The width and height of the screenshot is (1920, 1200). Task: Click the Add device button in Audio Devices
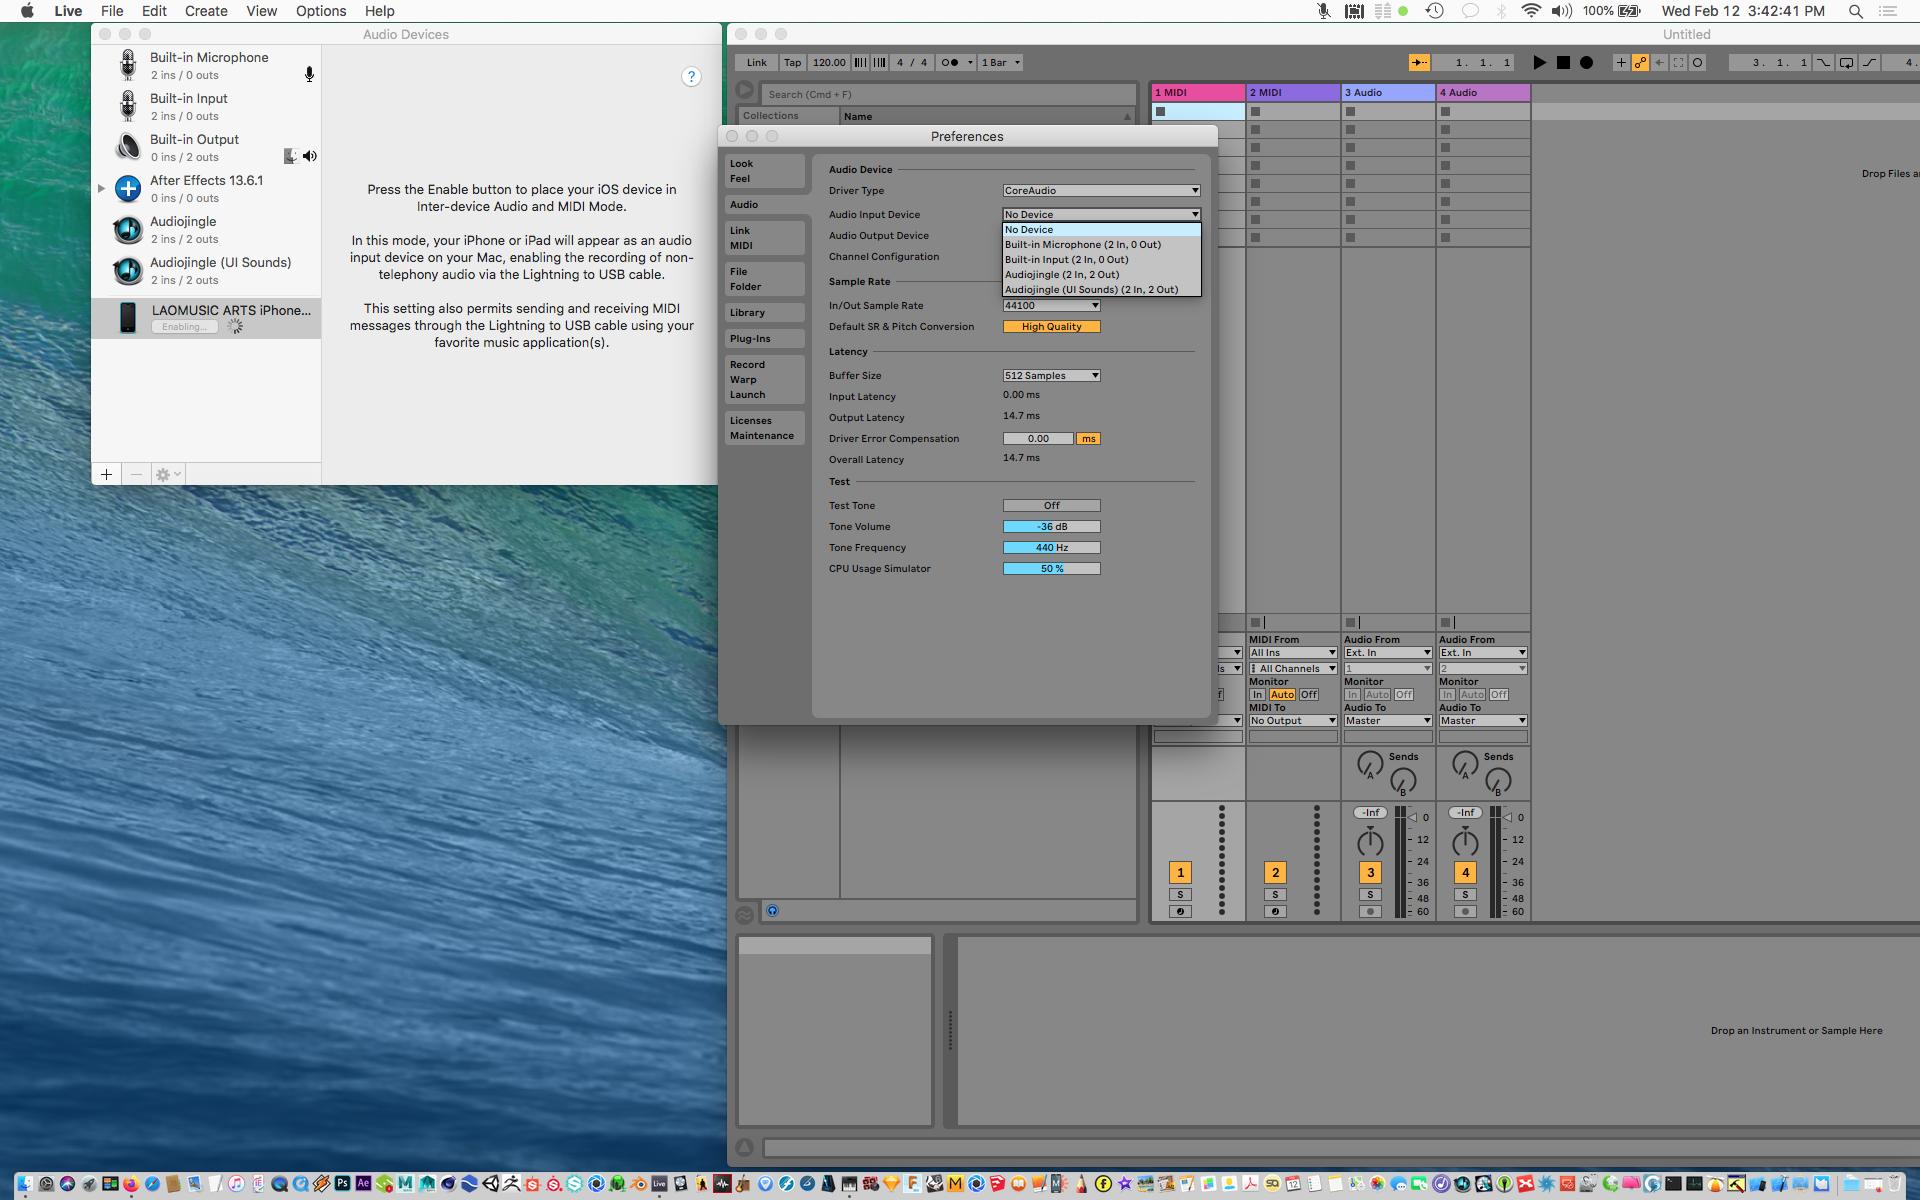(x=106, y=474)
